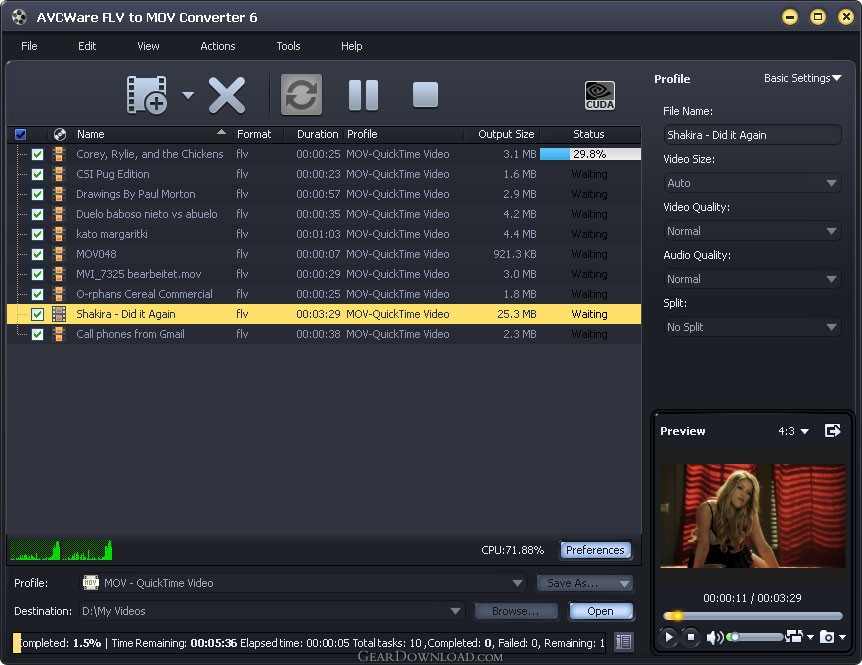Open the Split No Split dropdown
Screen dimensions: 862x665
click(752, 327)
